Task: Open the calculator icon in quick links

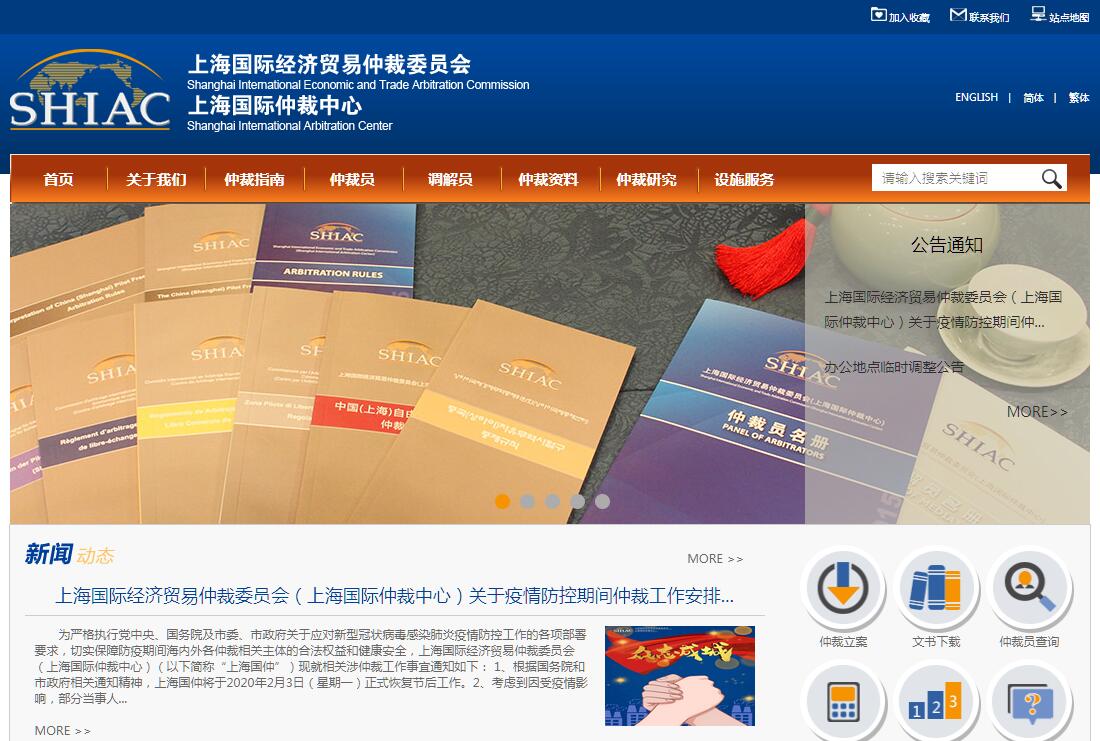Action: pos(843,704)
